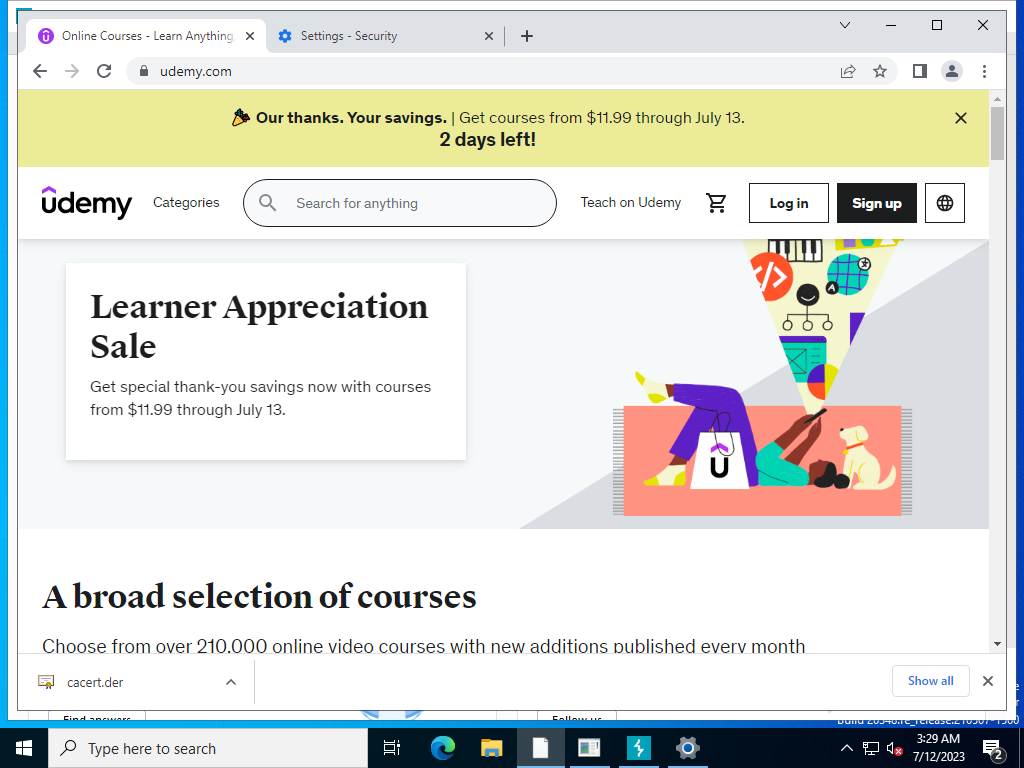Image resolution: width=1024 pixels, height=768 pixels.
Task: Select the Online Courses tab
Action: pyautogui.click(x=147, y=37)
